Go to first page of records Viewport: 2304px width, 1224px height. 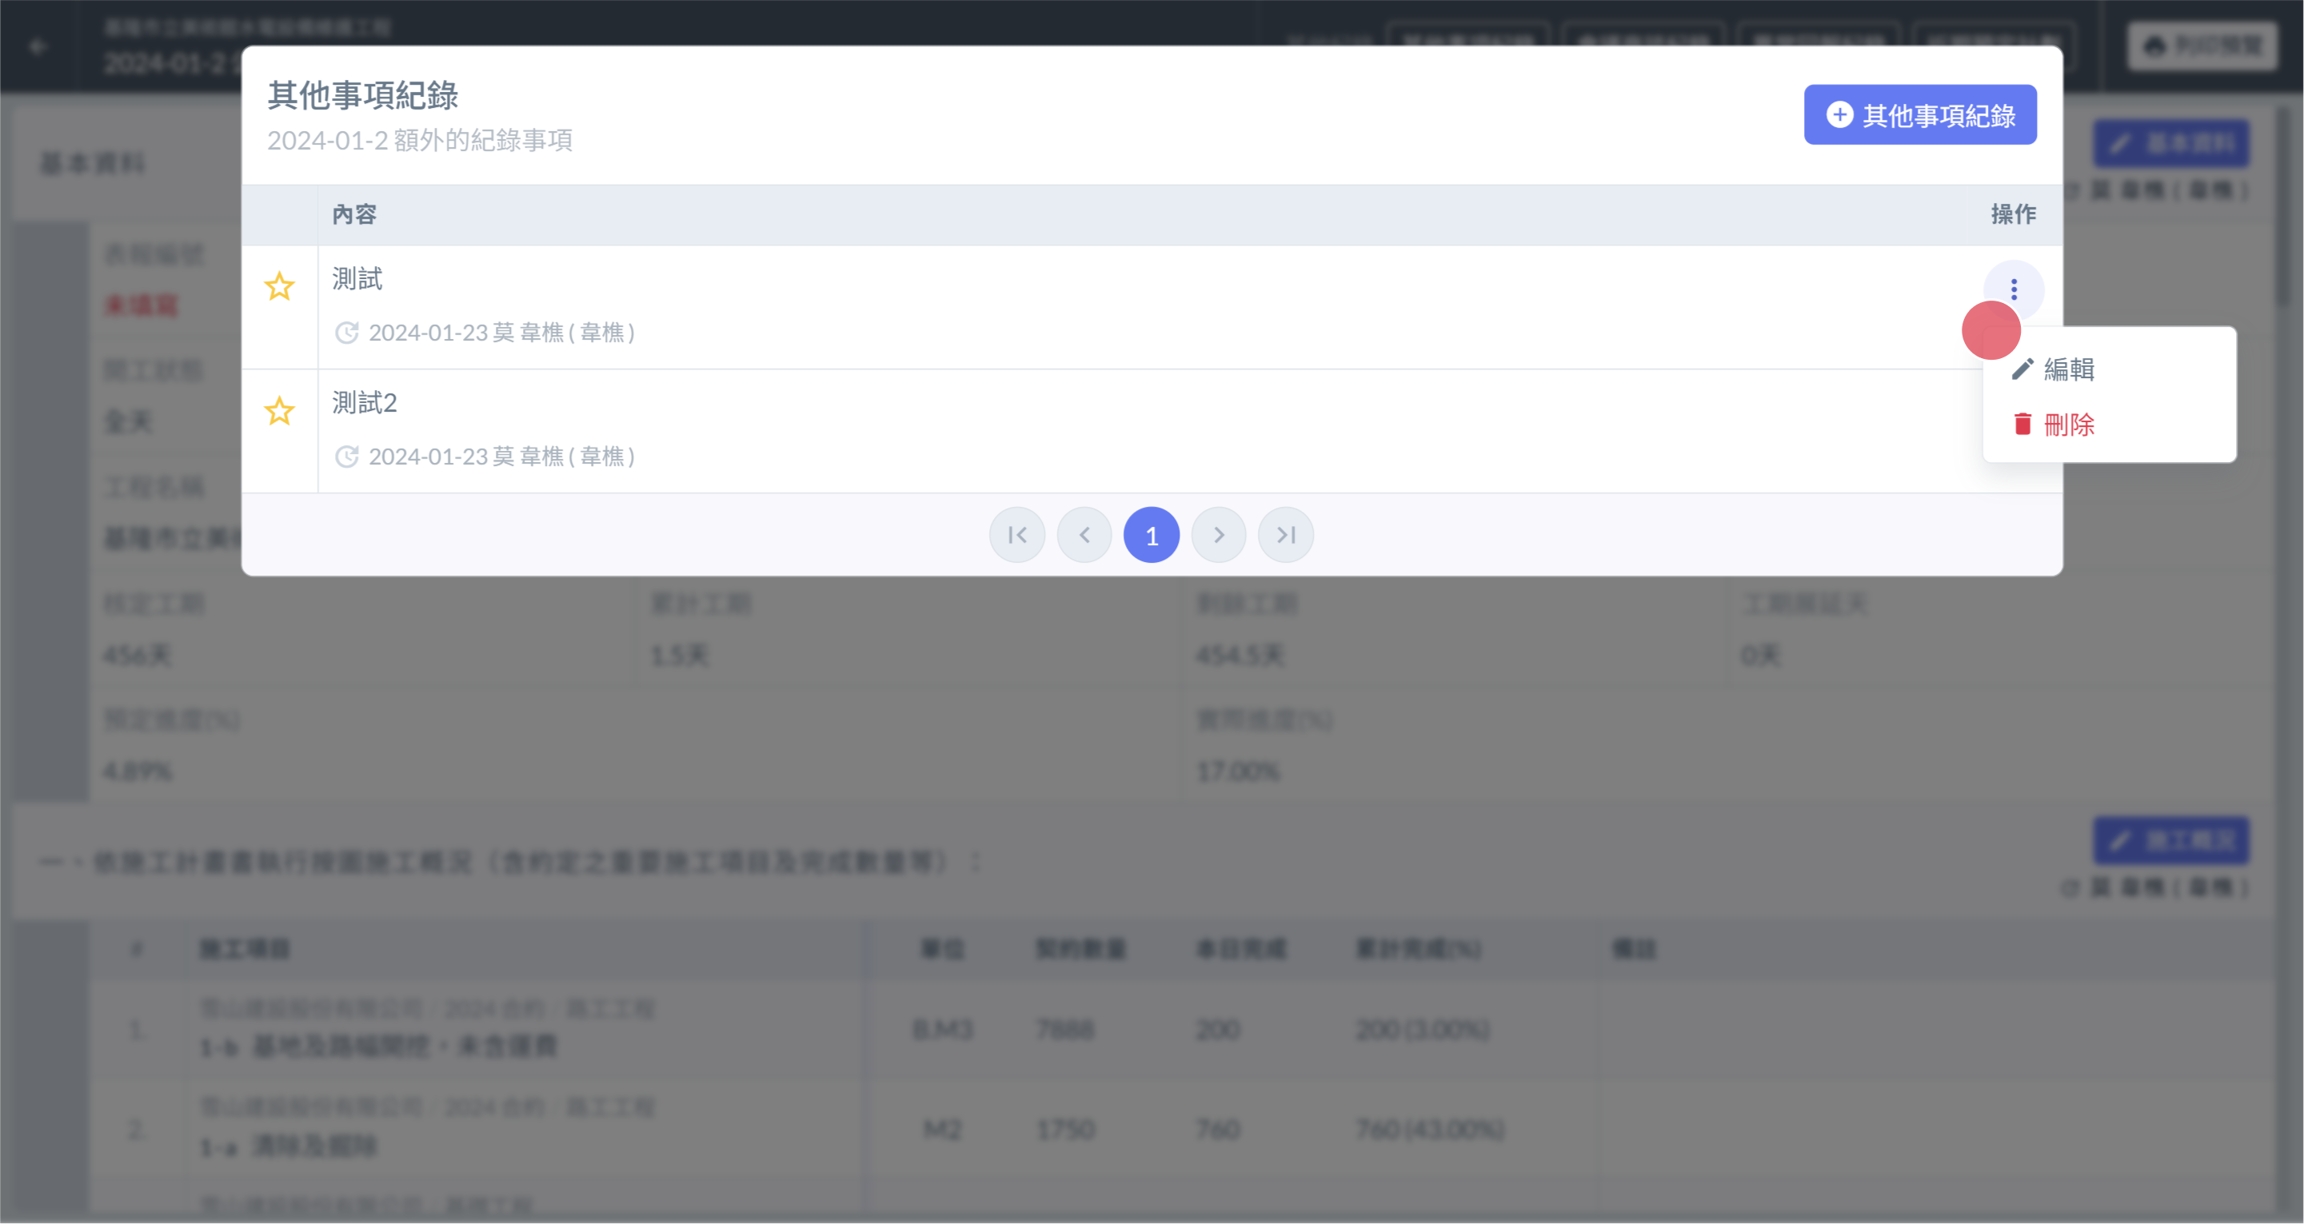(1017, 535)
